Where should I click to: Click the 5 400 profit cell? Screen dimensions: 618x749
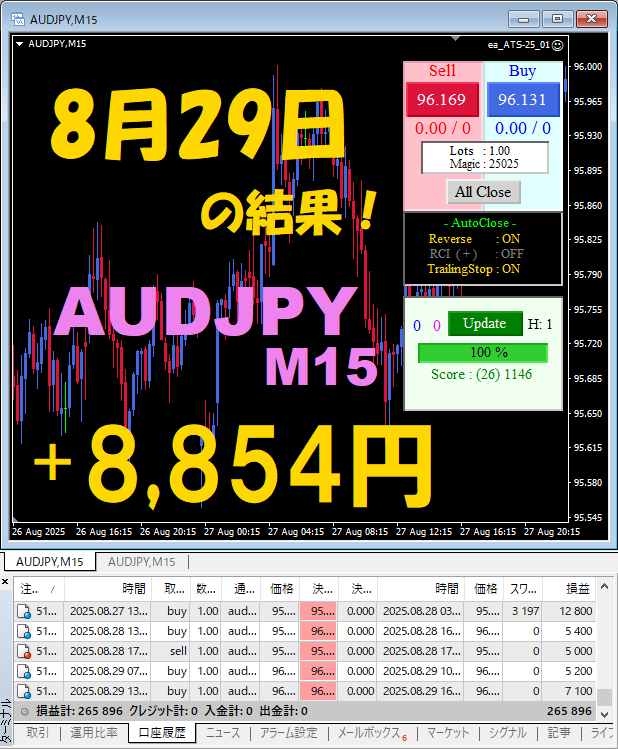pyautogui.click(x=569, y=631)
